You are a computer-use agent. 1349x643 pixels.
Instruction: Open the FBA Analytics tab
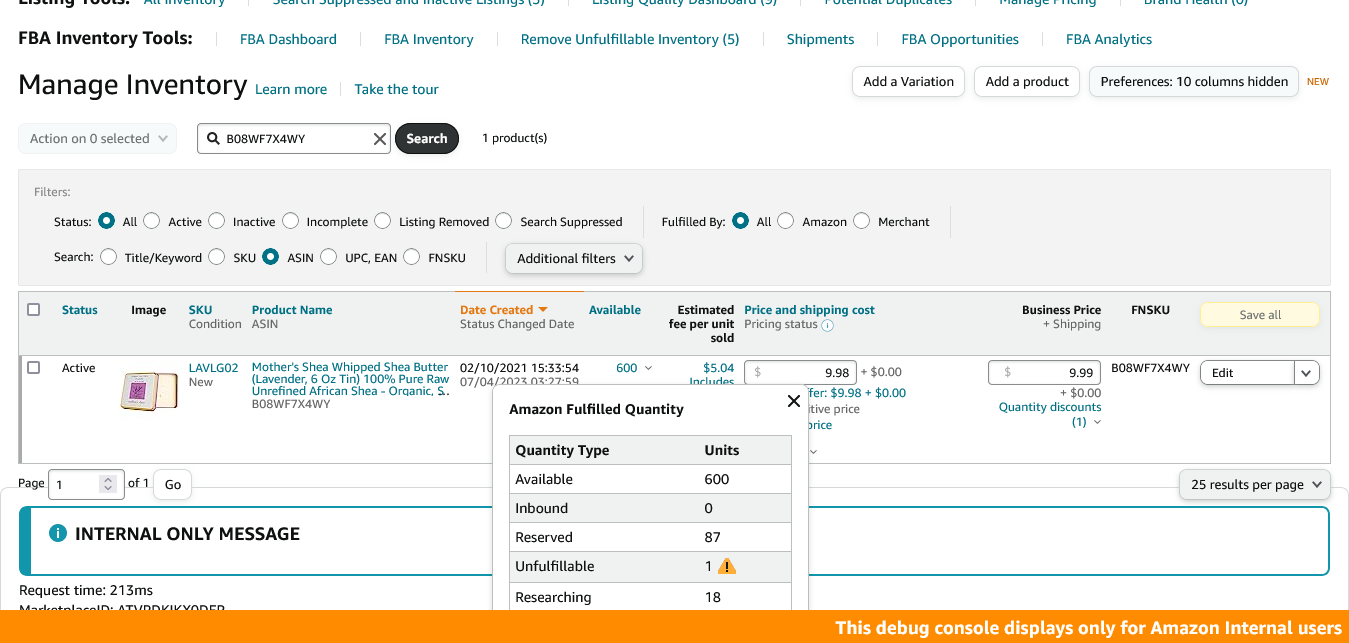click(1109, 39)
